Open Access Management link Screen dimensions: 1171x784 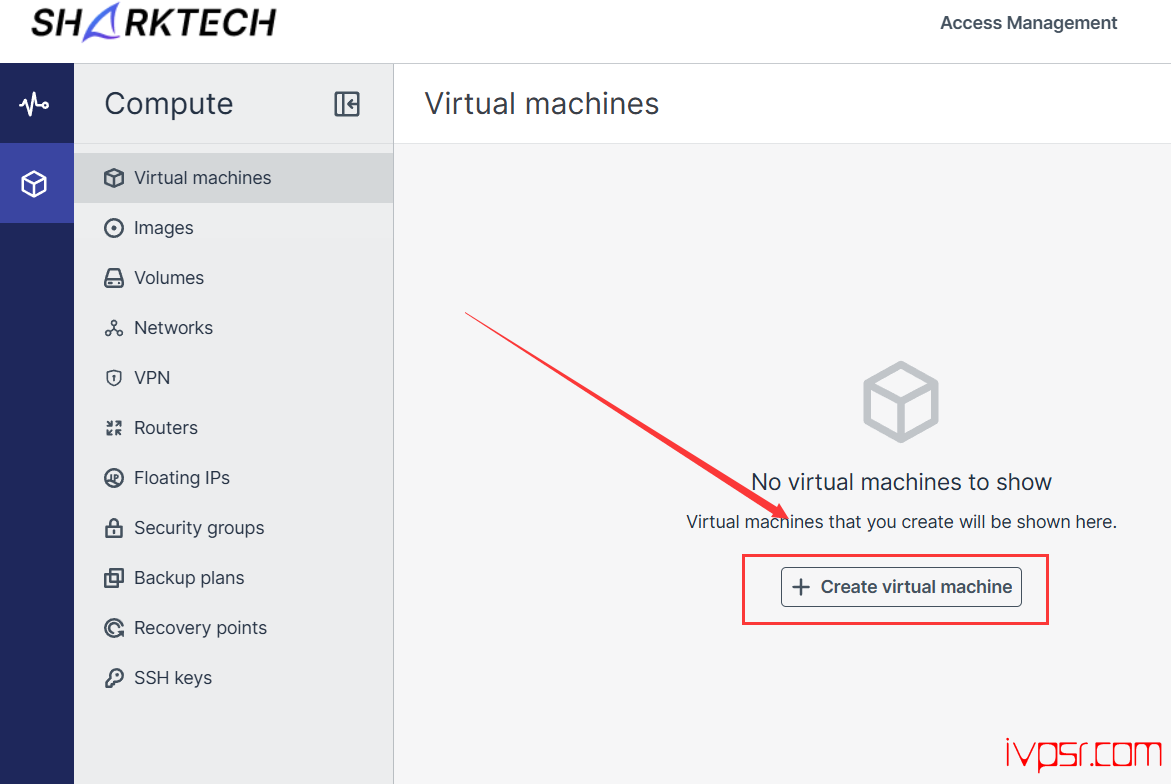(1028, 23)
